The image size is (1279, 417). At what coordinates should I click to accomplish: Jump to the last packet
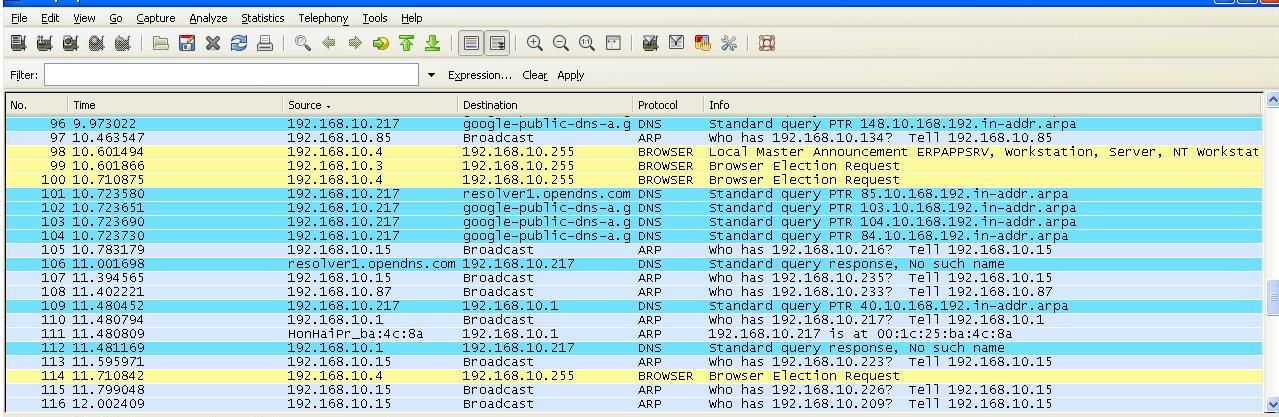point(432,43)
